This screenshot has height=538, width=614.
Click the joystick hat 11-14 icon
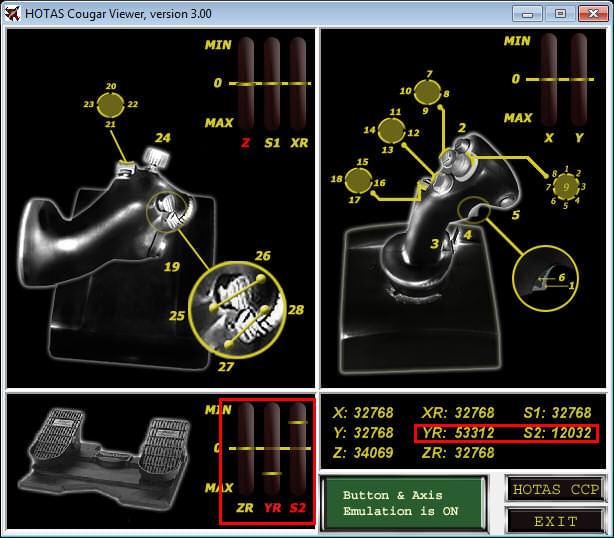(x=392, y=130)
